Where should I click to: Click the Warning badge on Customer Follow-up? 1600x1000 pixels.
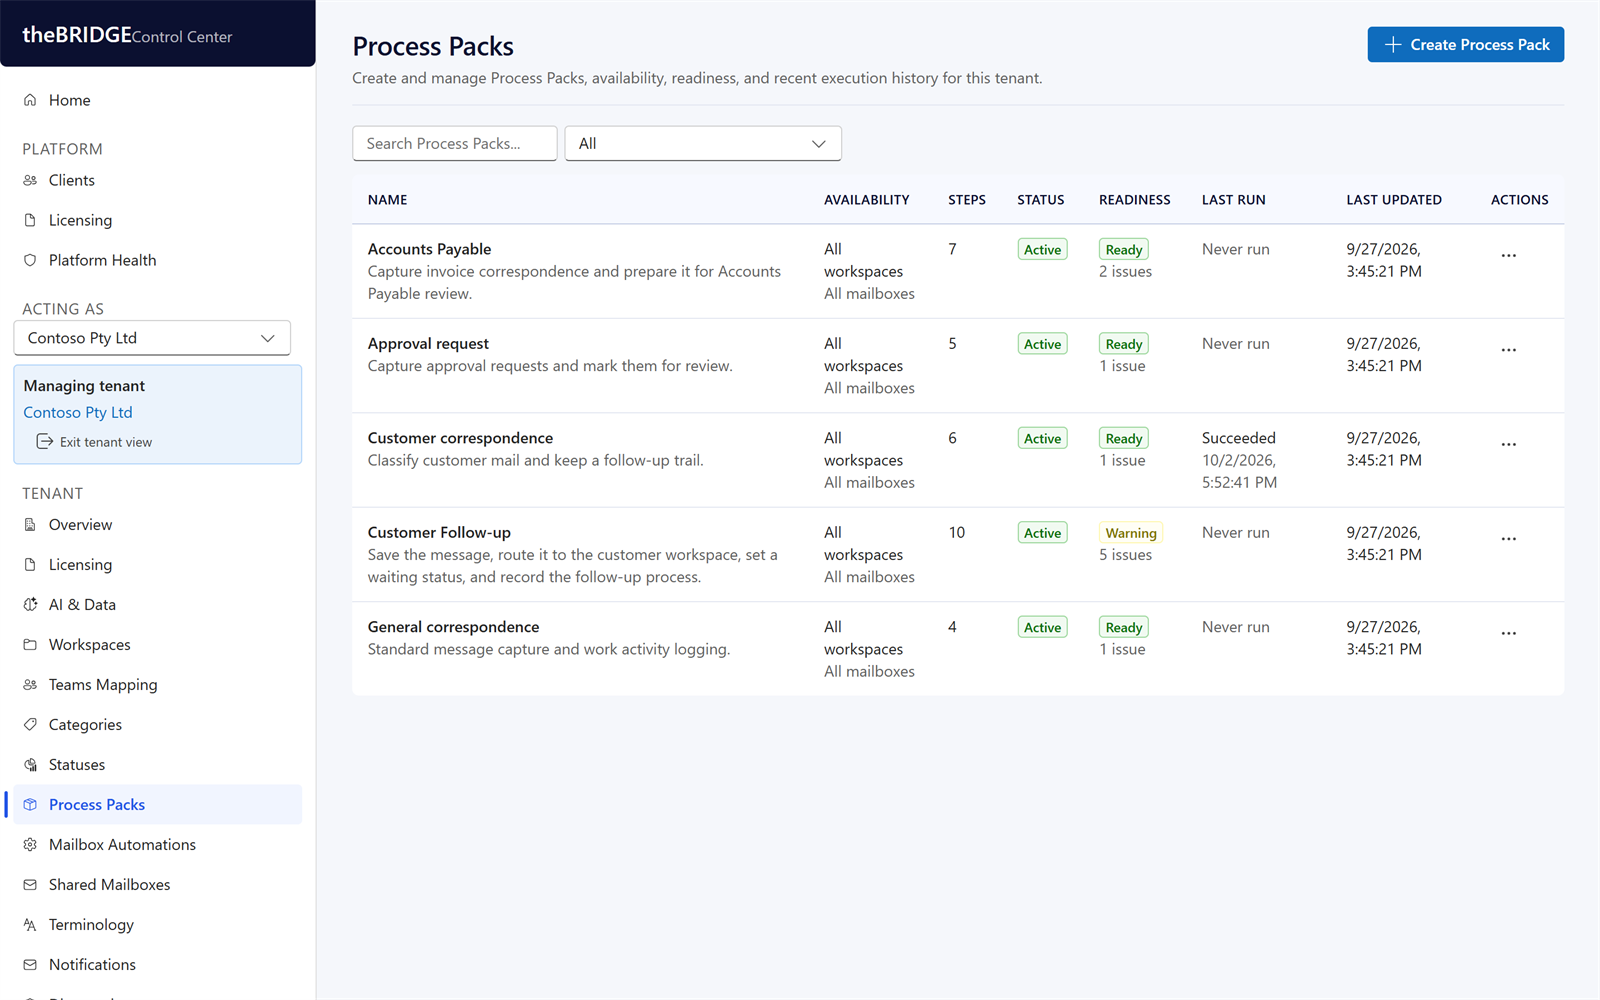pos(1131,533)
